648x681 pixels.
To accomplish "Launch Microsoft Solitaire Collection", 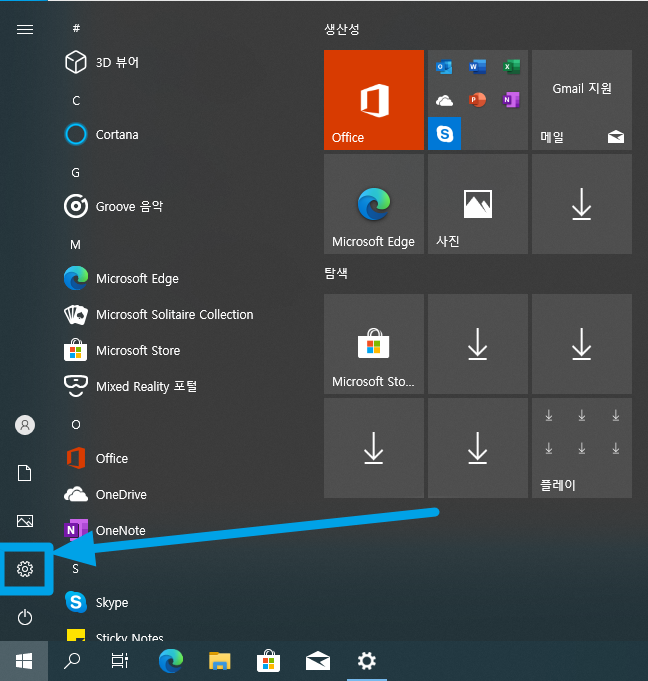I will pos(159,314).
